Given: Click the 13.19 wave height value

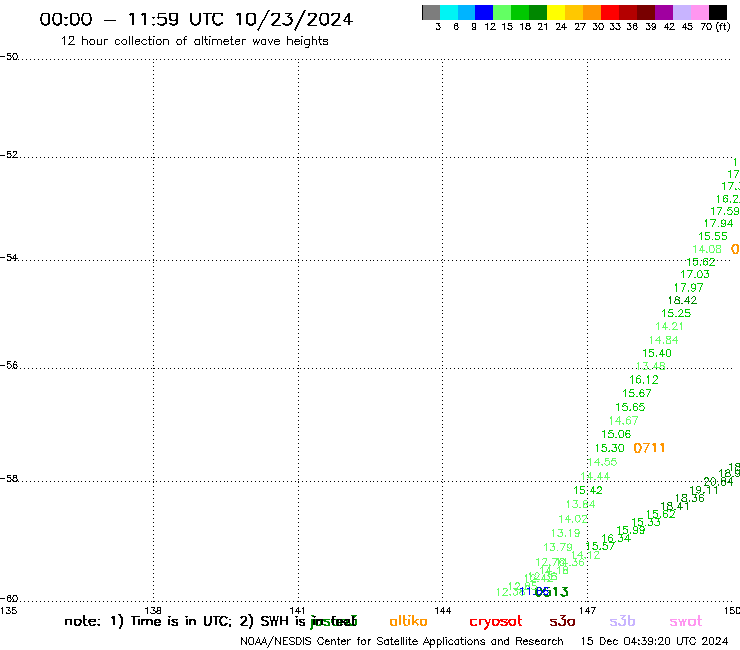Looking at the screenshot, I should pyautogui.click(x=565, y=533).
